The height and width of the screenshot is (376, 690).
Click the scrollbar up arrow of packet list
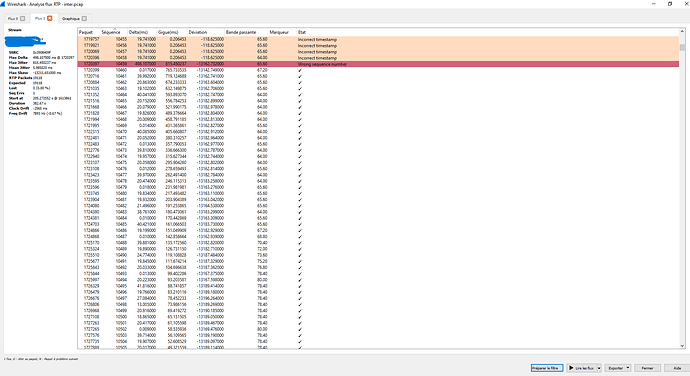point(682,32)
